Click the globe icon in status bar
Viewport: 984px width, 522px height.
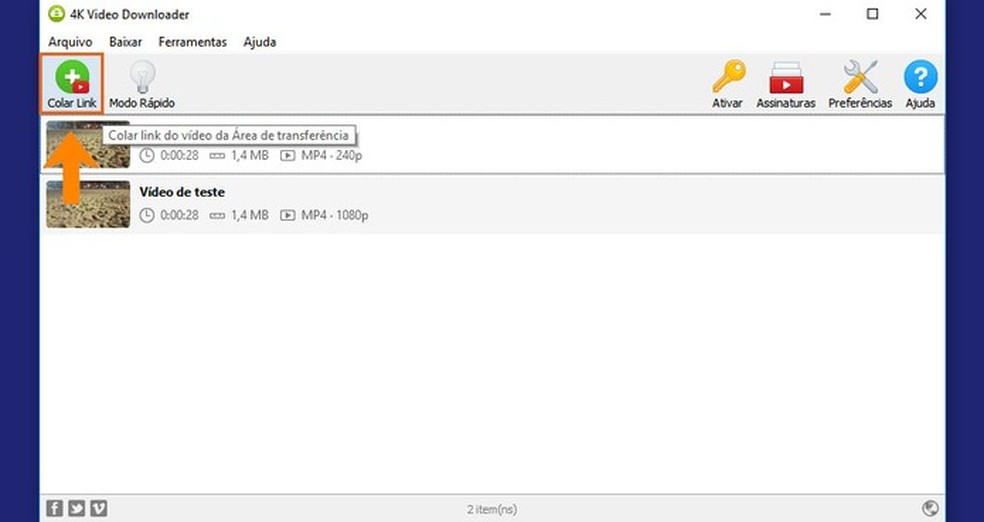tap(930, 508)
